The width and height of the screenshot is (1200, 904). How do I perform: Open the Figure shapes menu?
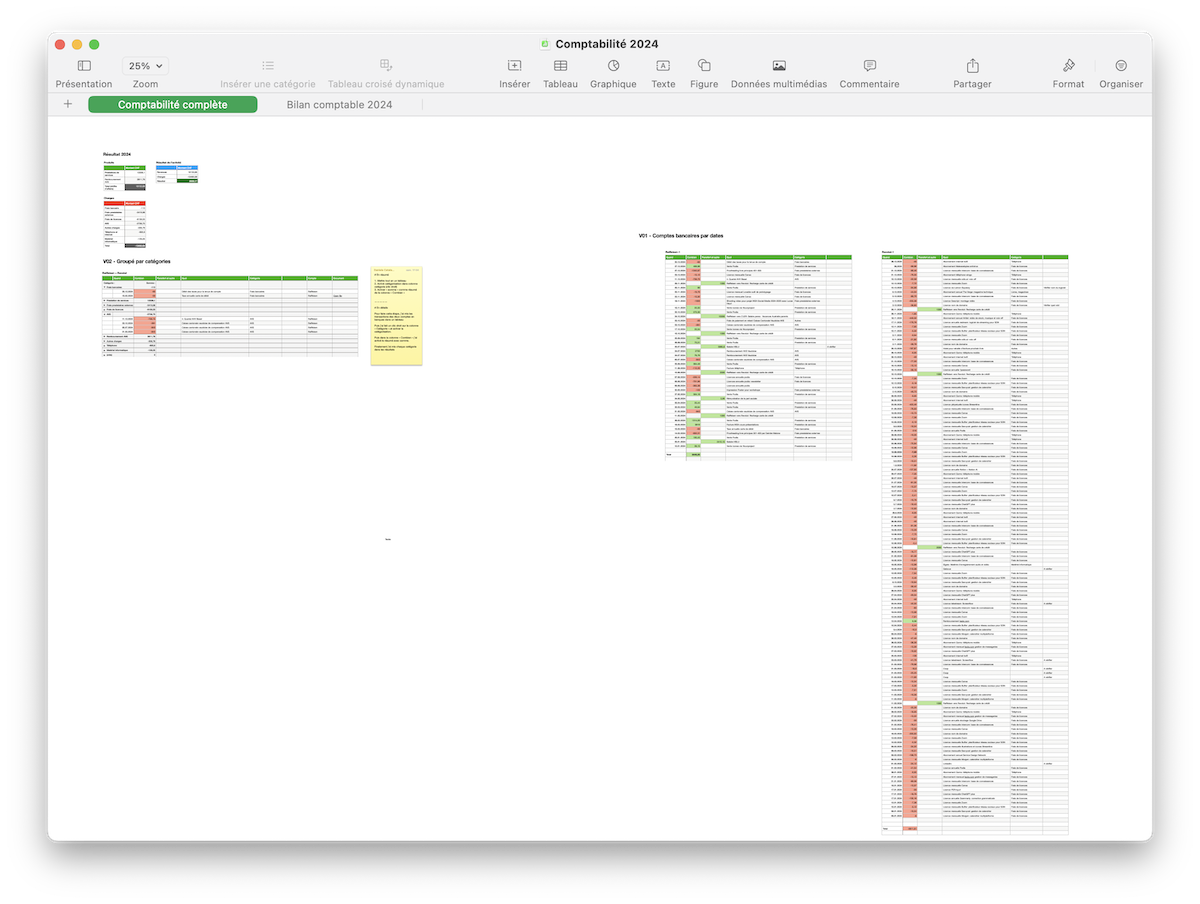pyautogui.click(x=704, y=66)
